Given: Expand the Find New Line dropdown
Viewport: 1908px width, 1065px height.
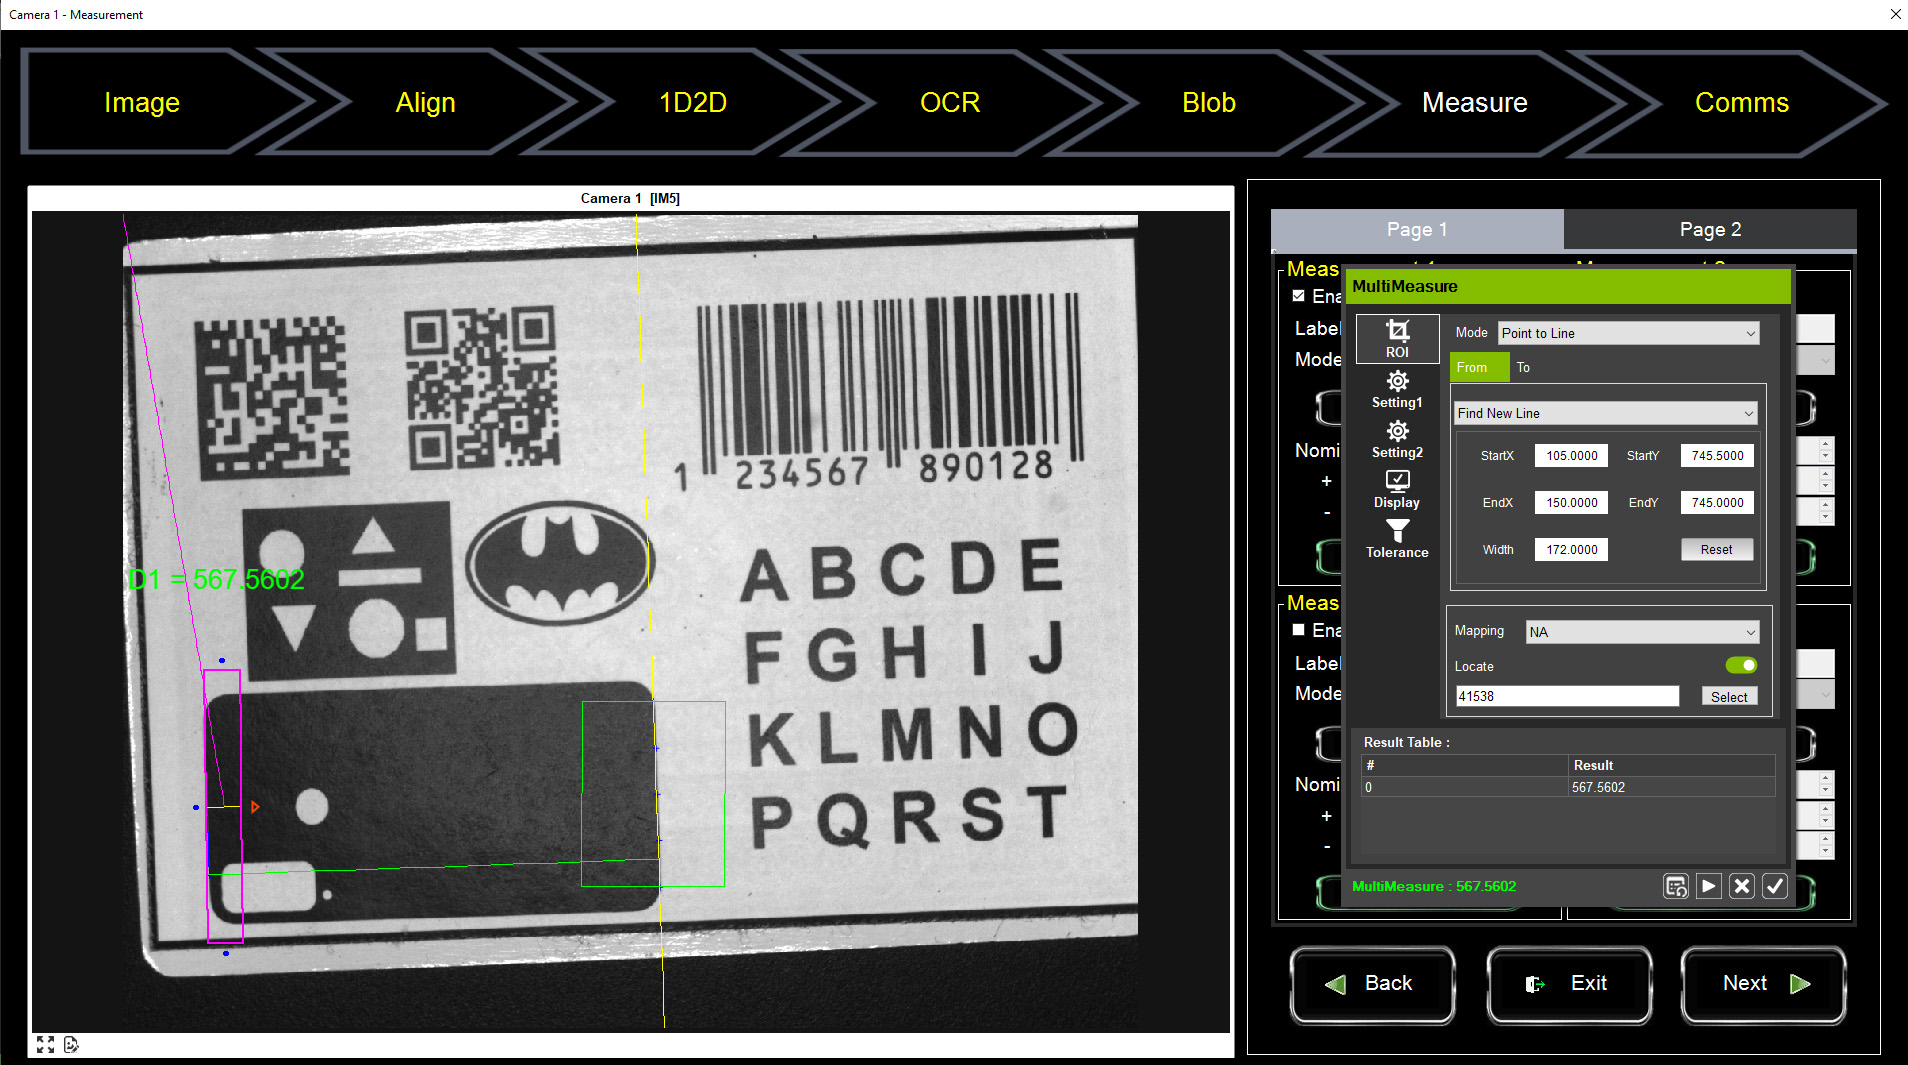Looking at the screenshot, I should 1605,413.
